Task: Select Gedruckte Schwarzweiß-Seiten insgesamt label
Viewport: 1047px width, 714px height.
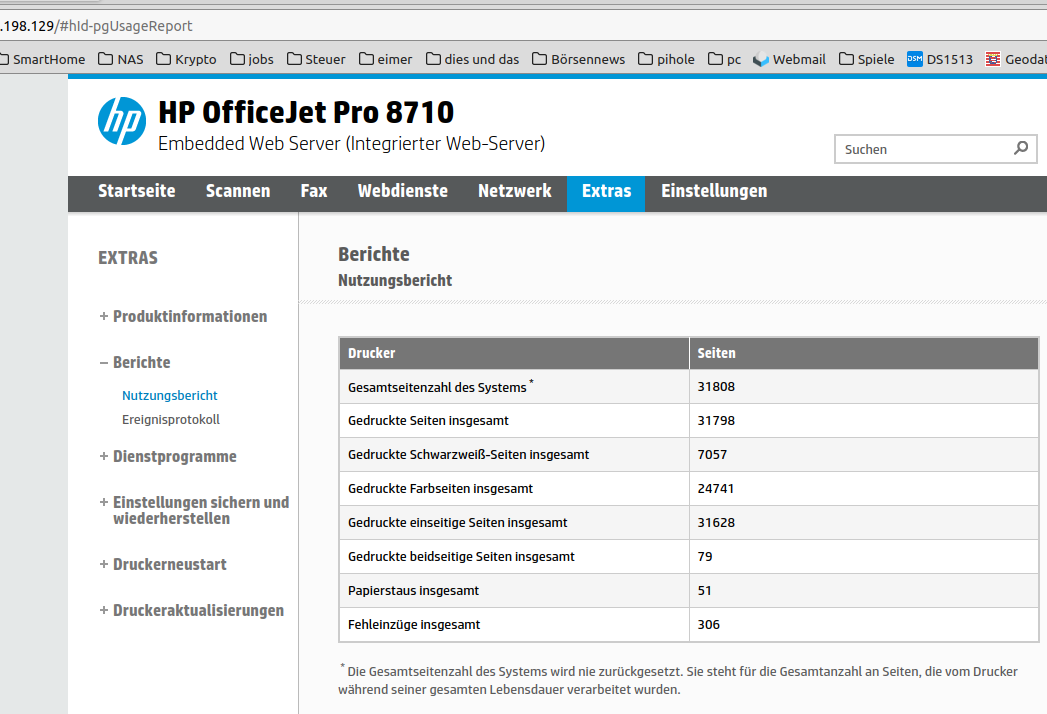Action: (x=468, y=455)
